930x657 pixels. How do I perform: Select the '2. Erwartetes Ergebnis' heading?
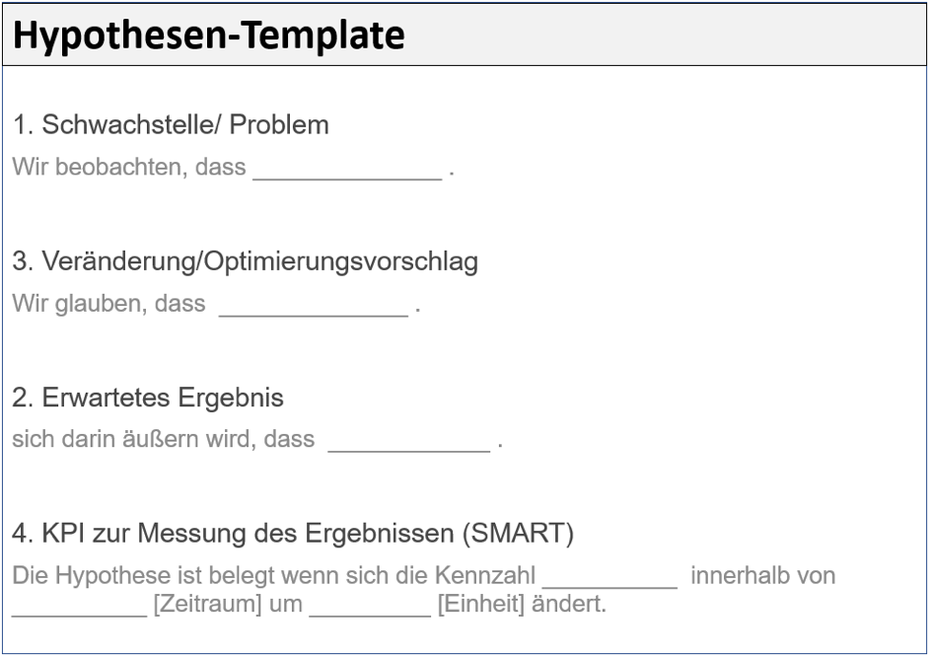pos(148,397)
